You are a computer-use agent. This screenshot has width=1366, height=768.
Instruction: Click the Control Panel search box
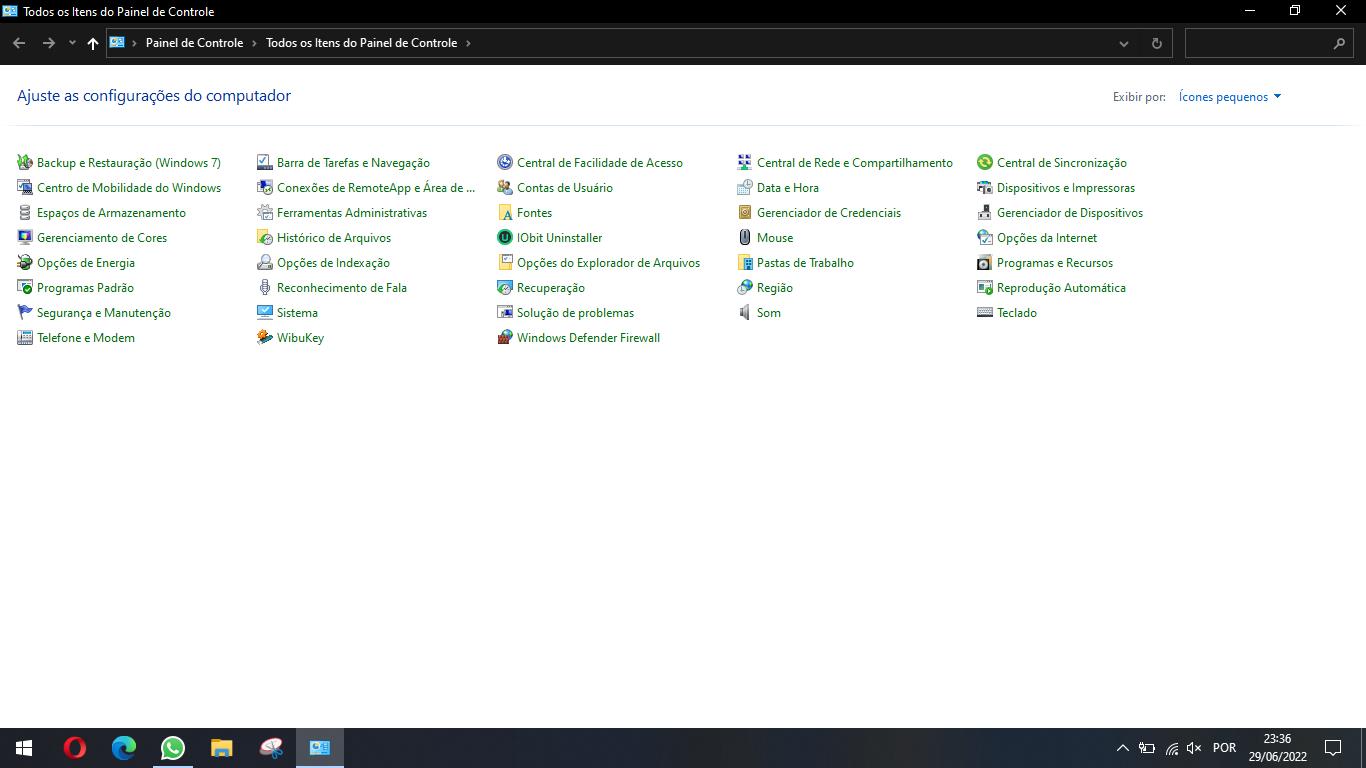pyautogui.click(x=1260, y=43)
